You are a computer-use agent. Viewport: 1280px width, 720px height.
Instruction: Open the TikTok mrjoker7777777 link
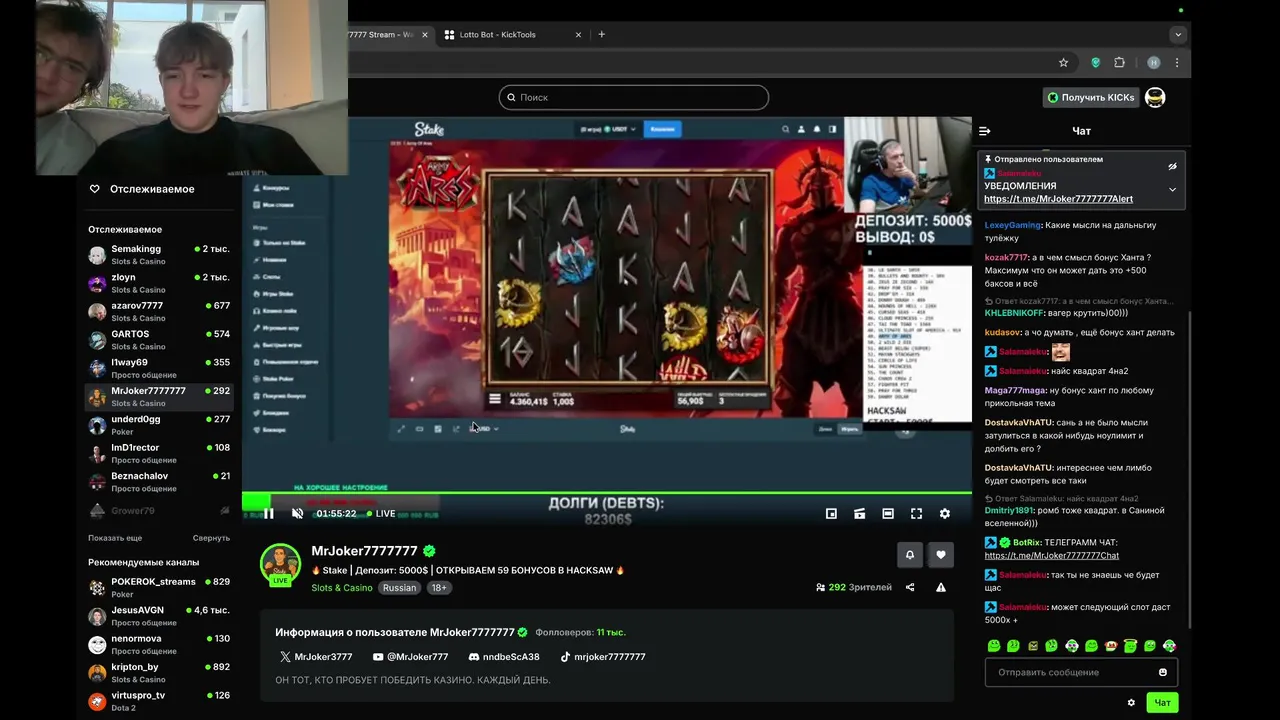coord(602,657)
